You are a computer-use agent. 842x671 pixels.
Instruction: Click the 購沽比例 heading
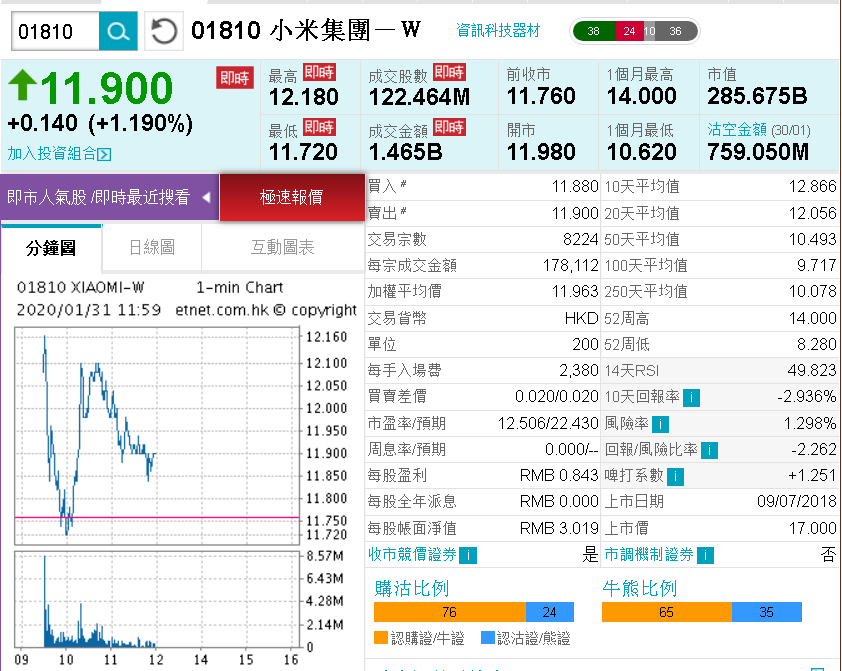click(412, 588)
